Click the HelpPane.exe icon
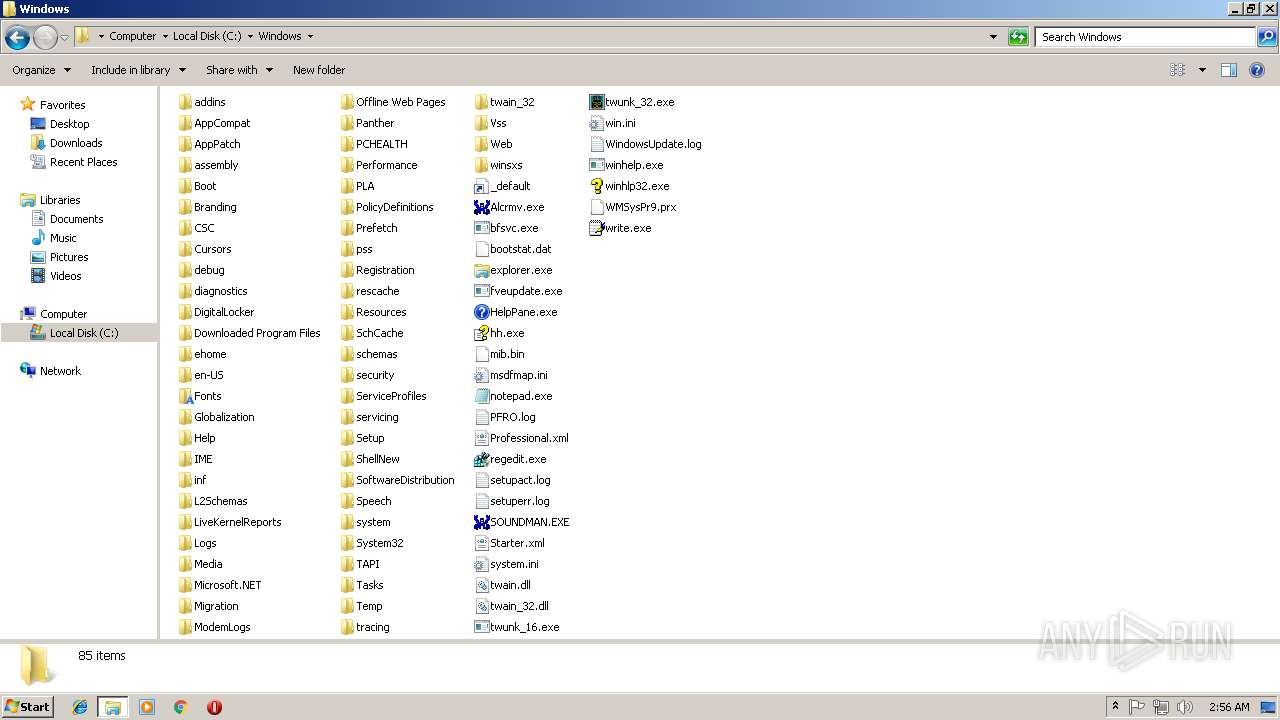Image resolution: width=1280 pixels, height=720 pixels. (482, 312)
